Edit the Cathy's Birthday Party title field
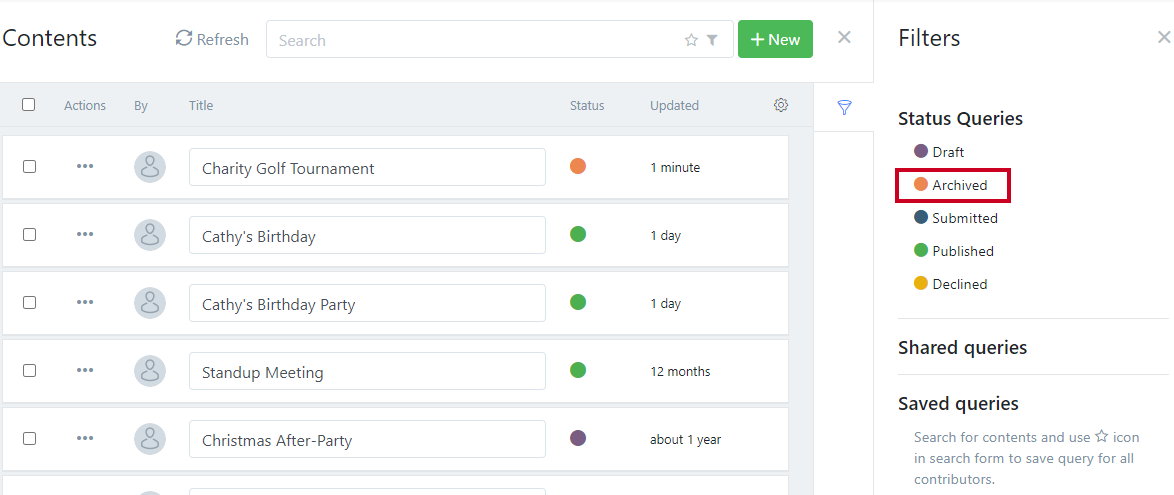This screenshot has width=1174, height=495. [367, 303]
